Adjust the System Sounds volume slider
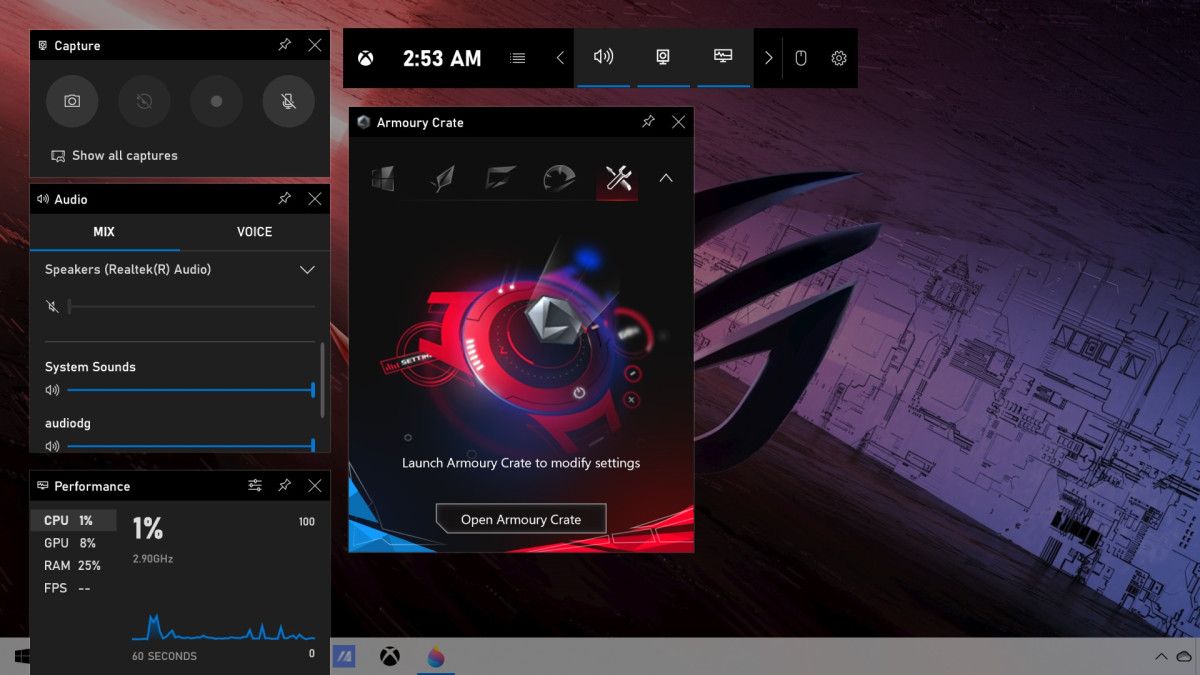This screenshot has width=1200, height=675. click(x=190, y=390)
